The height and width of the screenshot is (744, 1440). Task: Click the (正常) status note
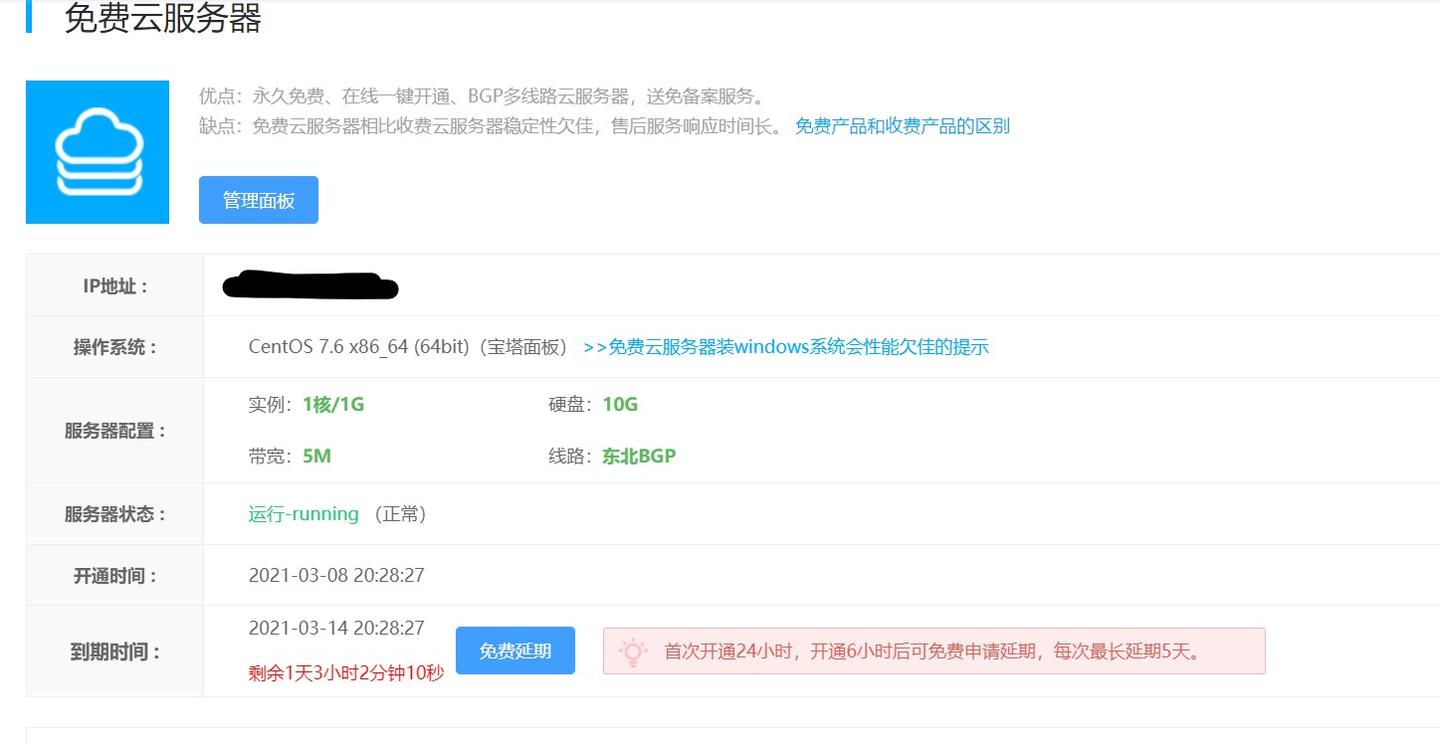400,514
